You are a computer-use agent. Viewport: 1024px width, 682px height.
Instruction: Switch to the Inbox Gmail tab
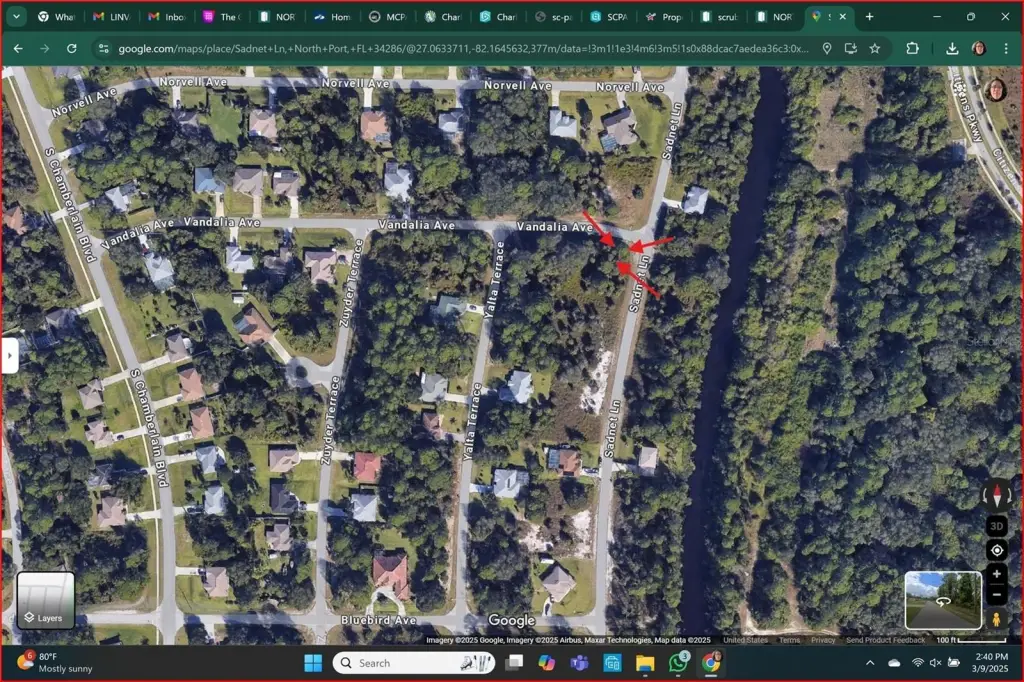tap(166, 17)
